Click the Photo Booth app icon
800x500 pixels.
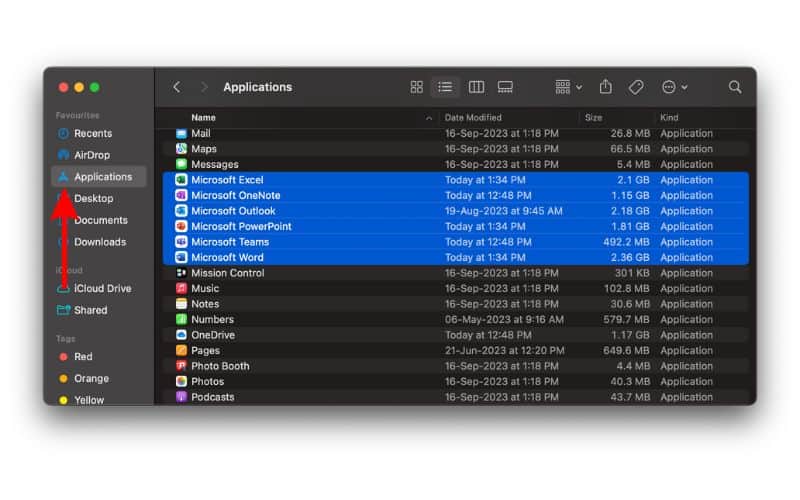[x=181, y=366]
